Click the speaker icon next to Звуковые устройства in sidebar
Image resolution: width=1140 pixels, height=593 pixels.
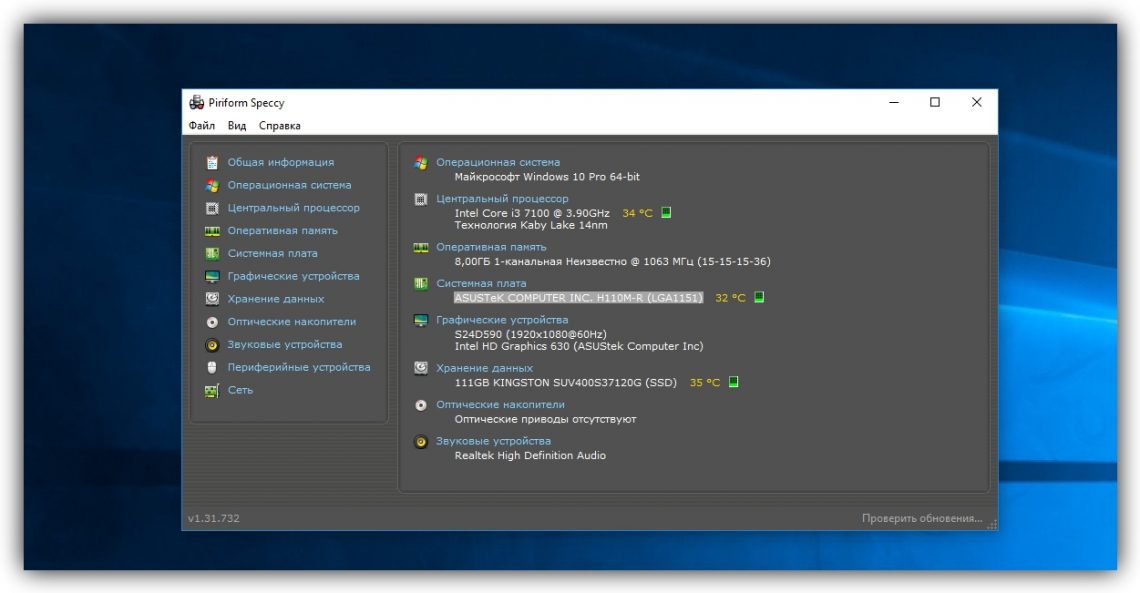[212, 345]
